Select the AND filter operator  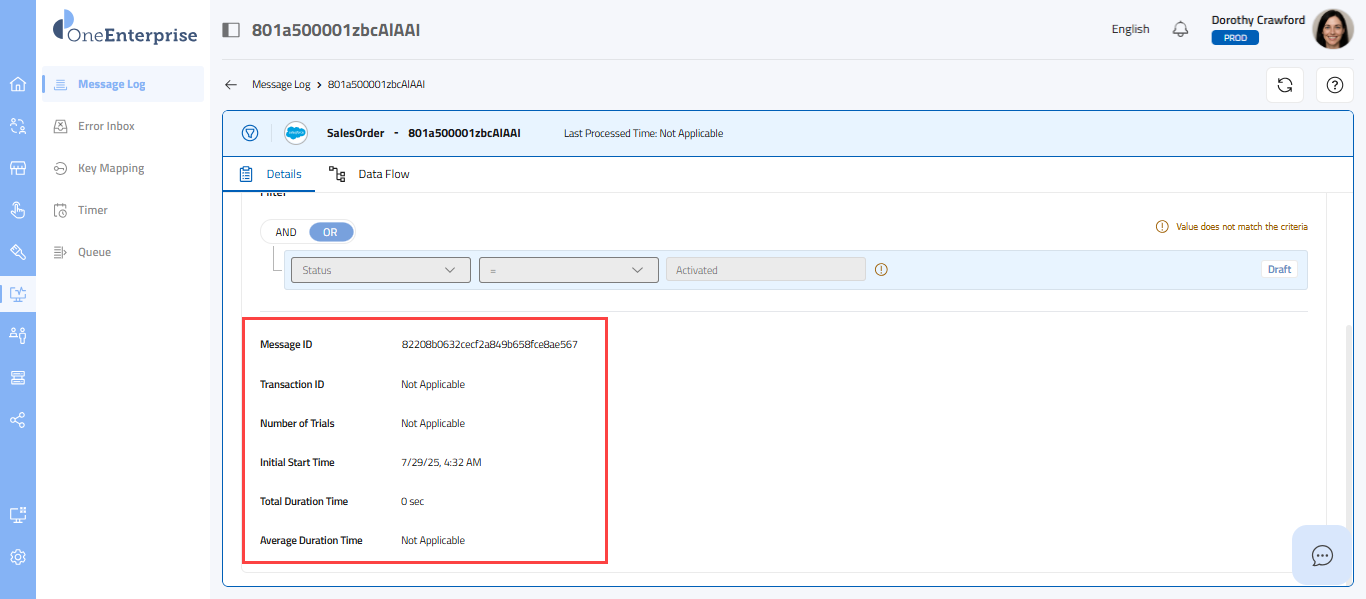point(286,232)
